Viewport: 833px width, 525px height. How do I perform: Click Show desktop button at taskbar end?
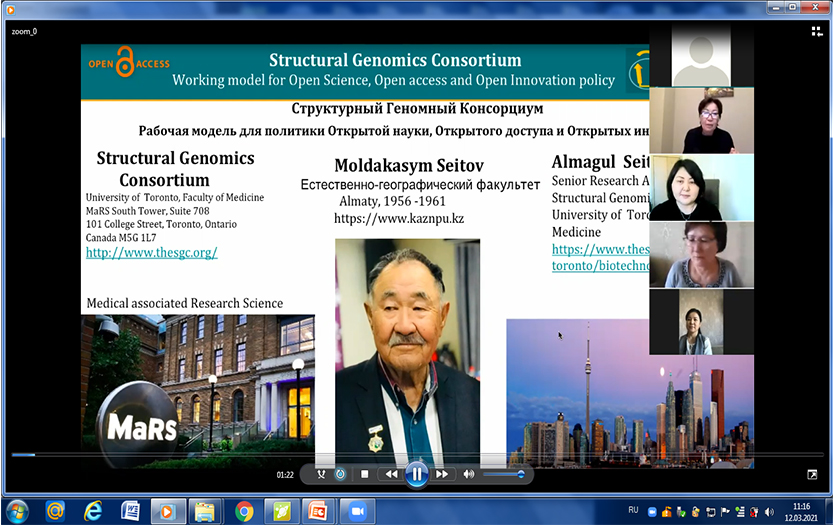pyautogui.click(x=828, y=512)
